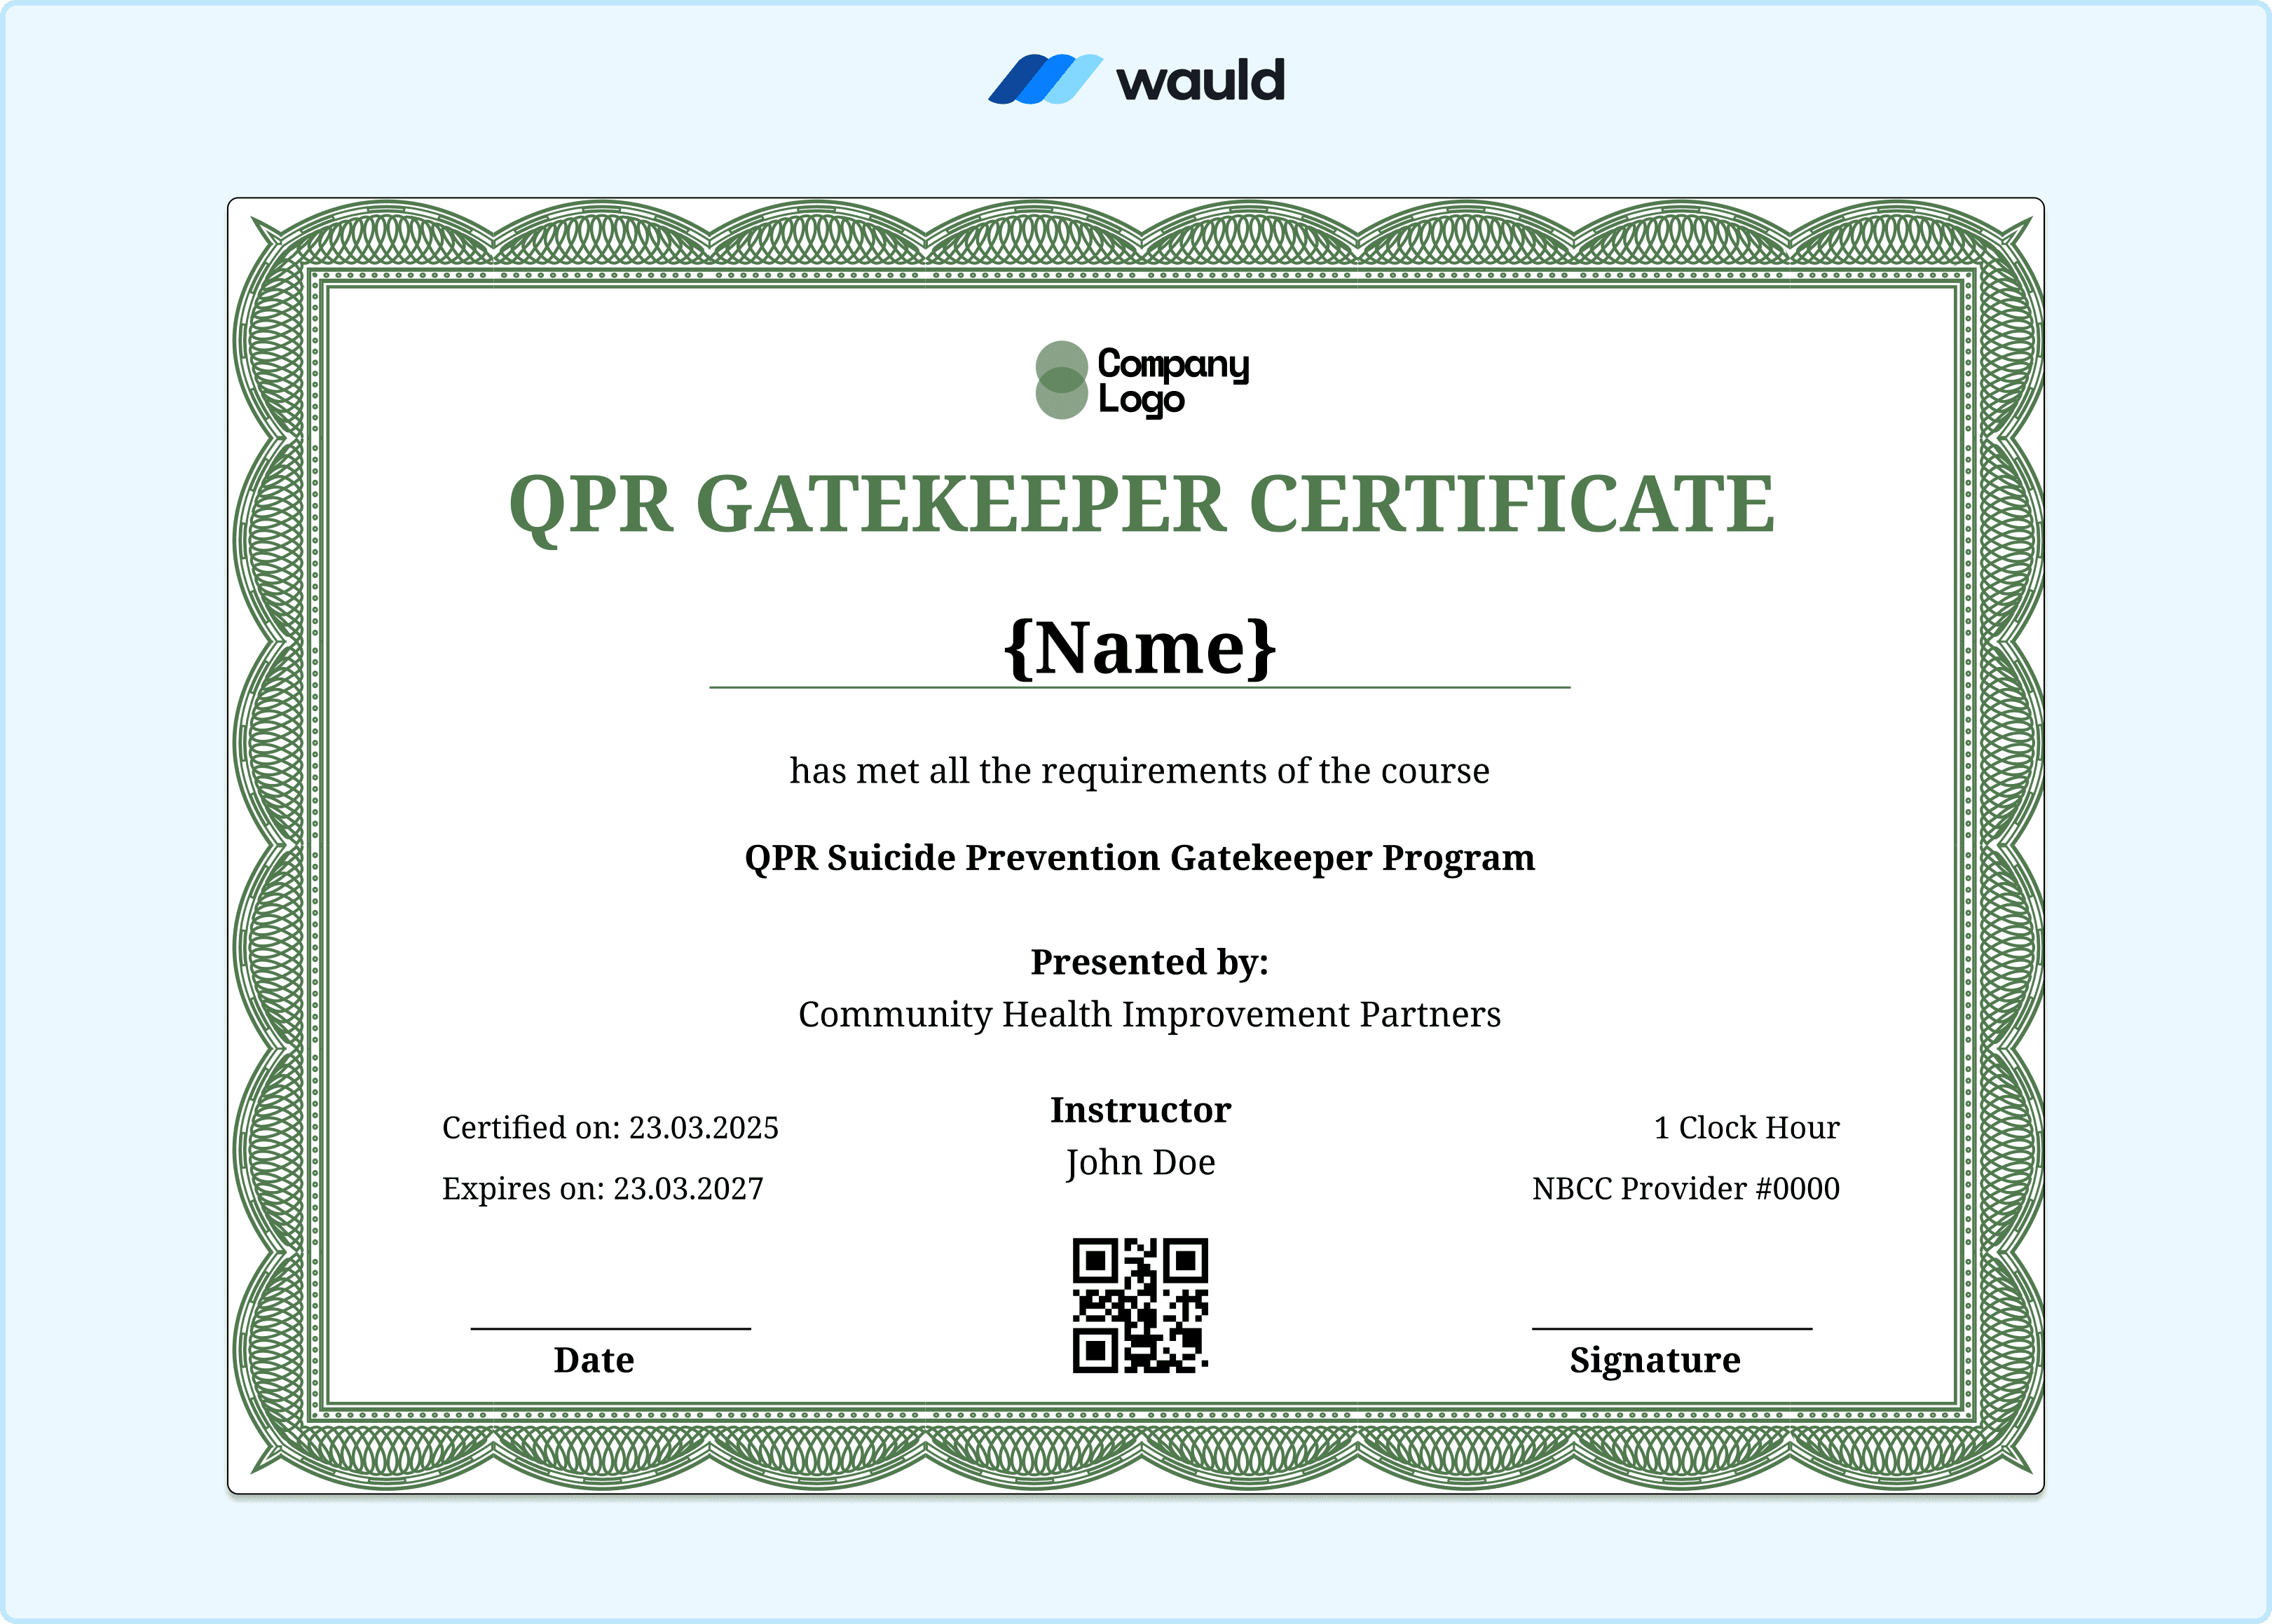This screenshot has width=2272, height=1624.
Task: Click the Date label under the line
Action: (x=594, y=1360)
